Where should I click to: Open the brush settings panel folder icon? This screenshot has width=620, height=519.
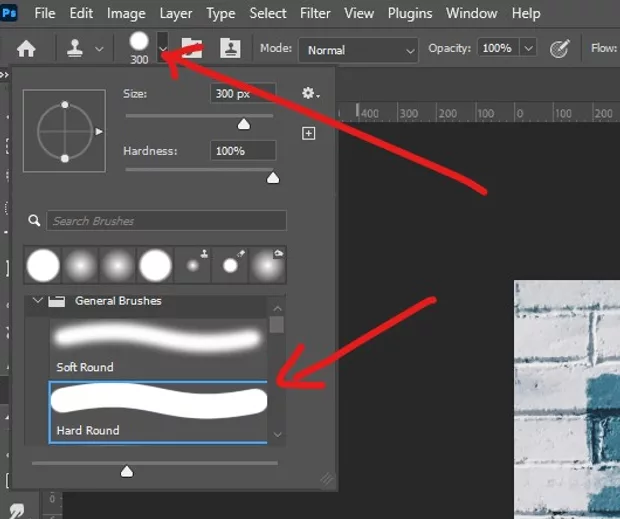[x=192, y=48]
